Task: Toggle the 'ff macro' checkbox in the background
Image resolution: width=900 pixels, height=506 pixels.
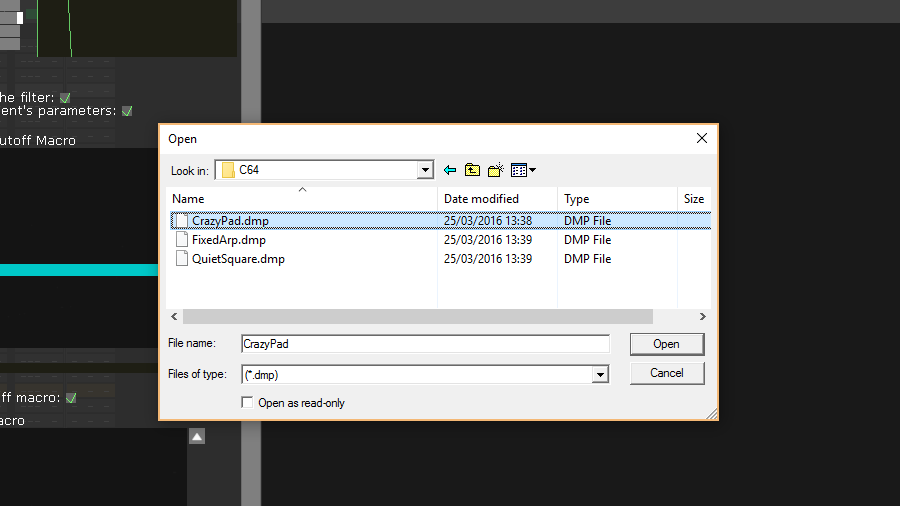Action: tap(71, 398)
